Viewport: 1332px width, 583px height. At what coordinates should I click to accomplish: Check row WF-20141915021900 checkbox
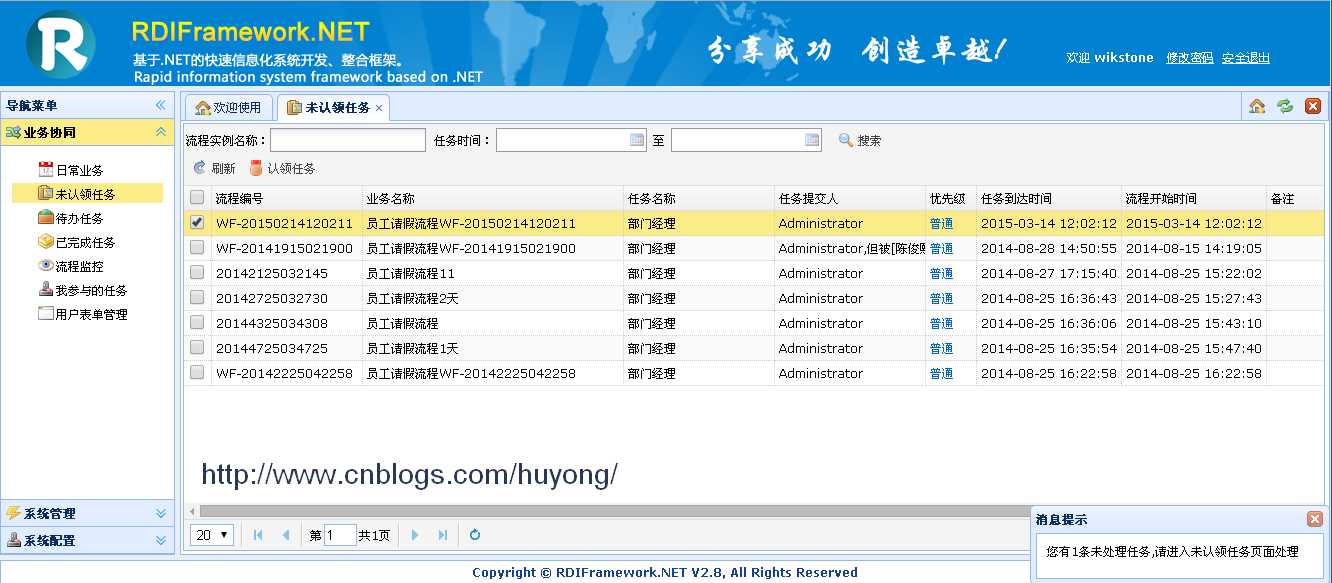pyautogui.click(x=197, y=248)
